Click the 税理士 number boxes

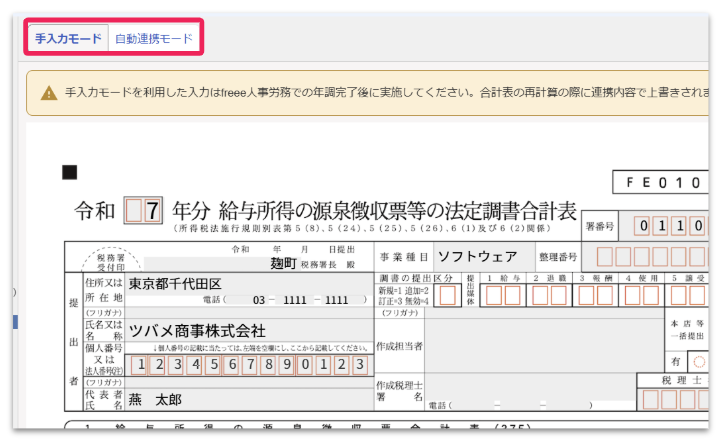click(675, 400)
